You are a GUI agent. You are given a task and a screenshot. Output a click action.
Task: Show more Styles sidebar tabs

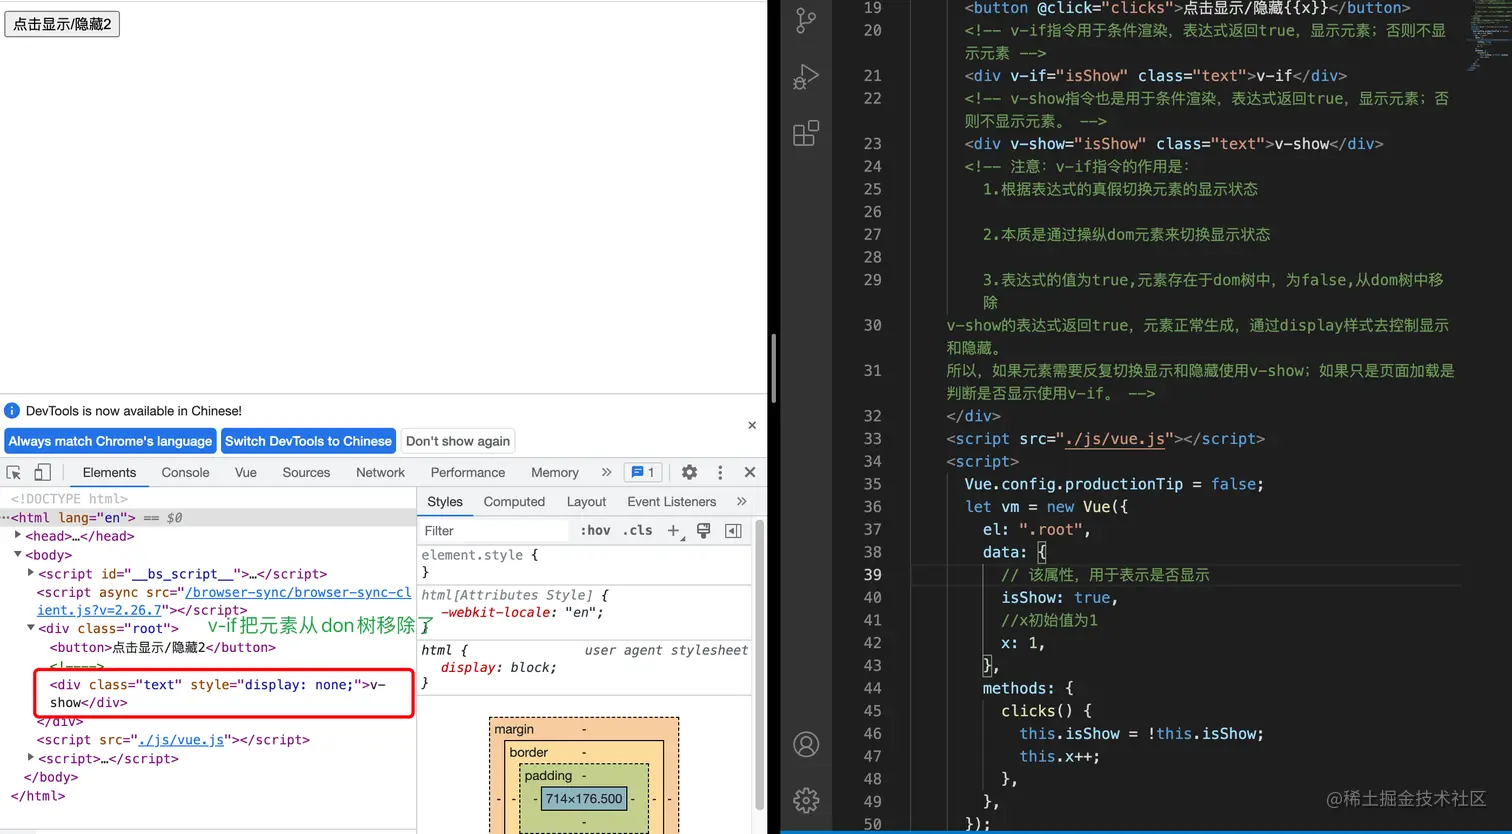pos(741,502)
